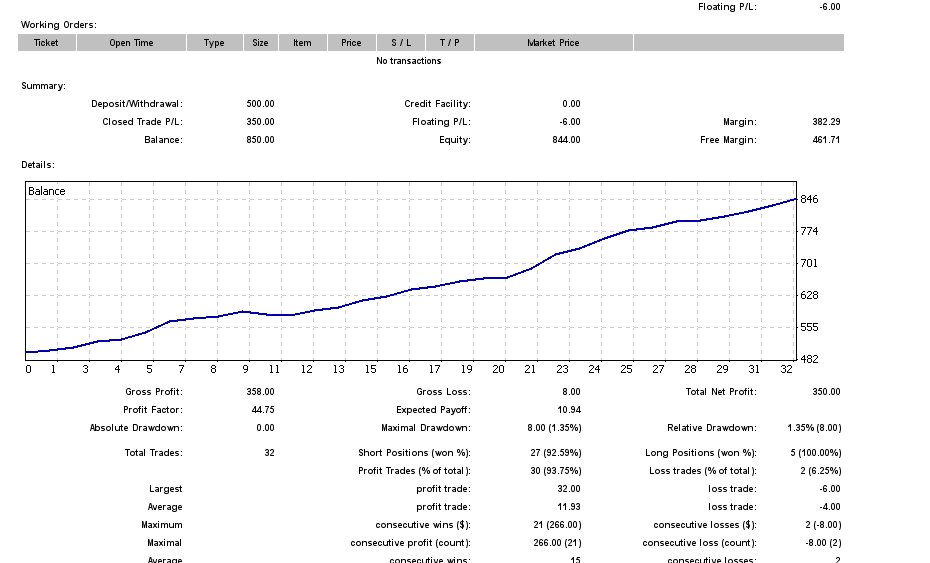Click the 0 mark on chart's horizontal axis

(x=28, y=370)
